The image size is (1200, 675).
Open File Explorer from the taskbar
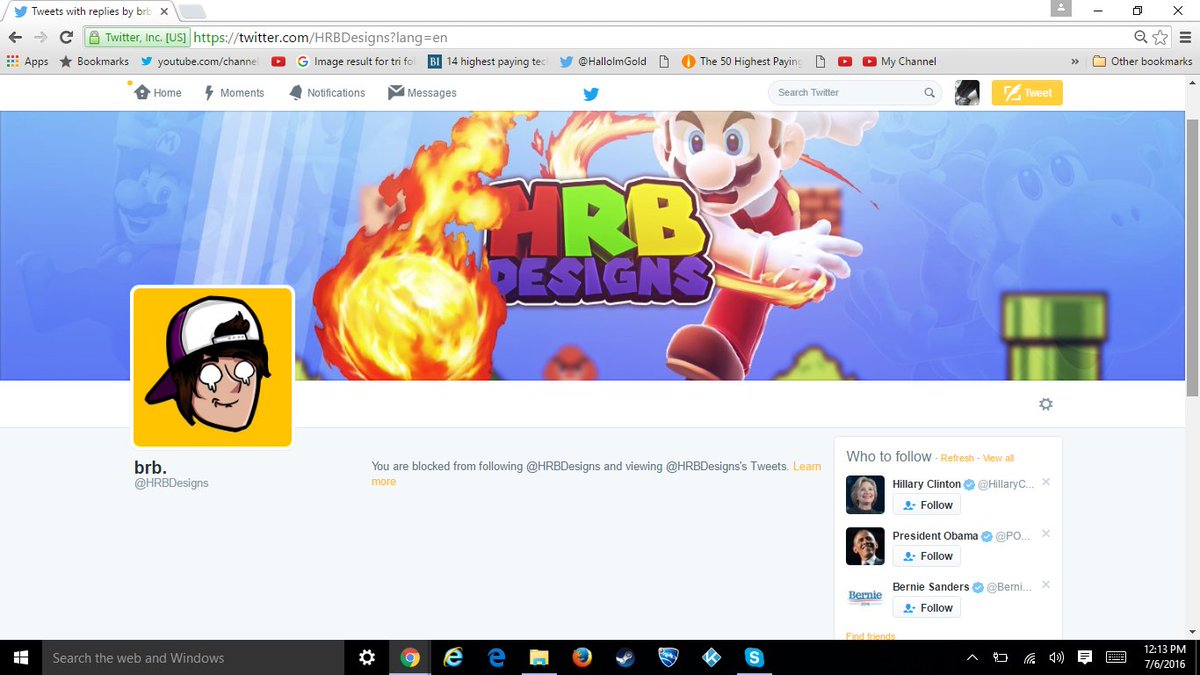(x=539, y=657)
